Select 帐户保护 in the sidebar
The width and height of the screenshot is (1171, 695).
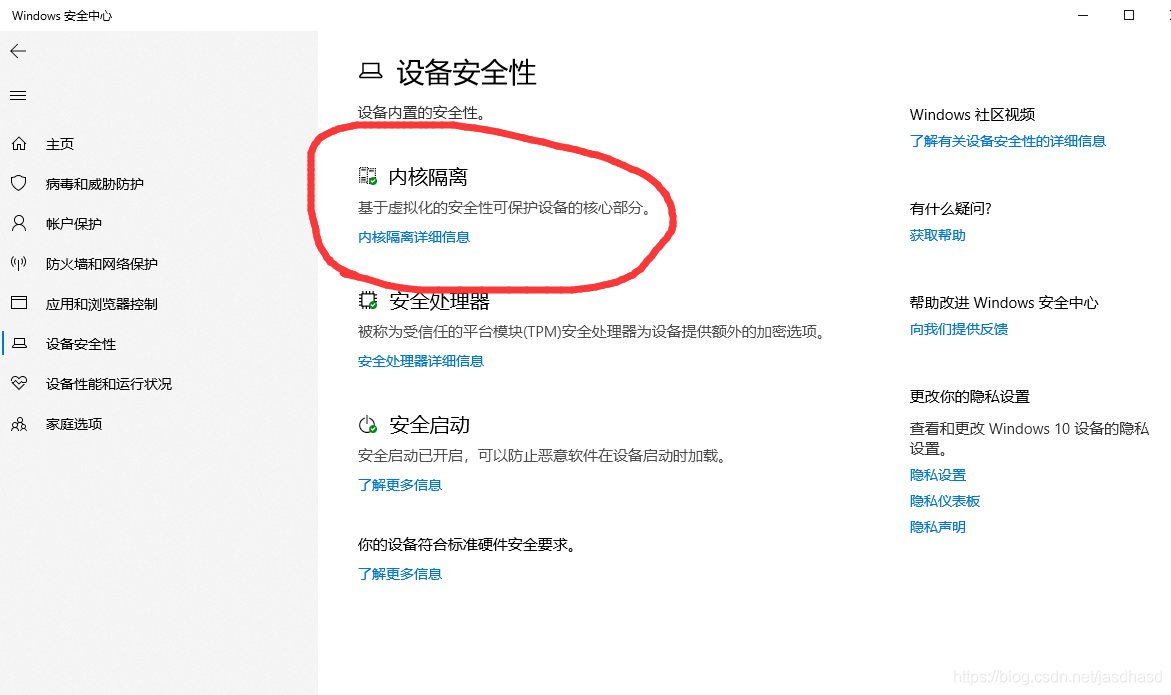click(74, 224)
